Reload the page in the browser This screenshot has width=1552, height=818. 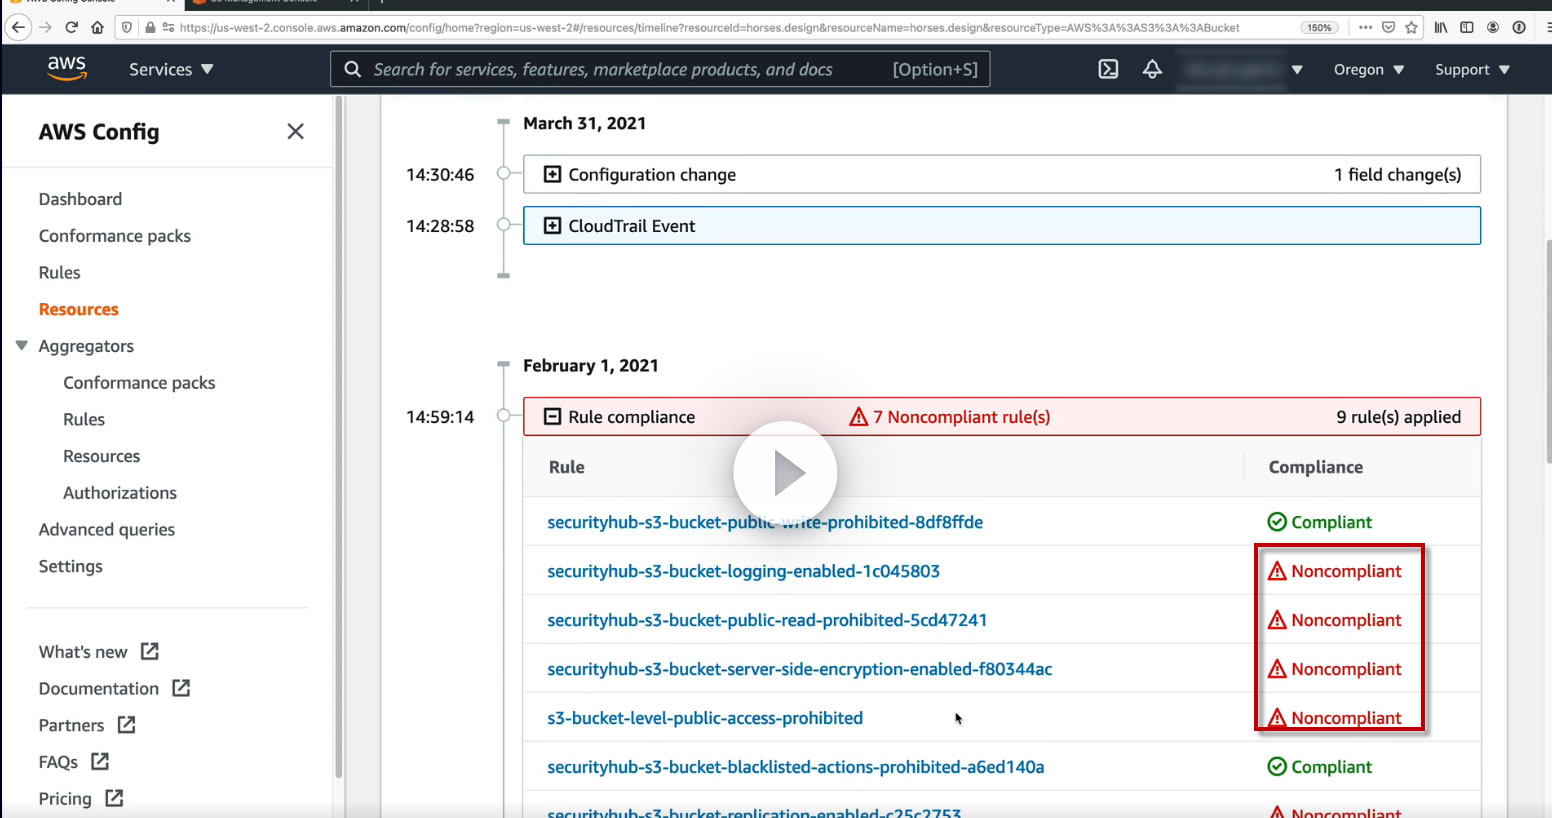(71, 27)
